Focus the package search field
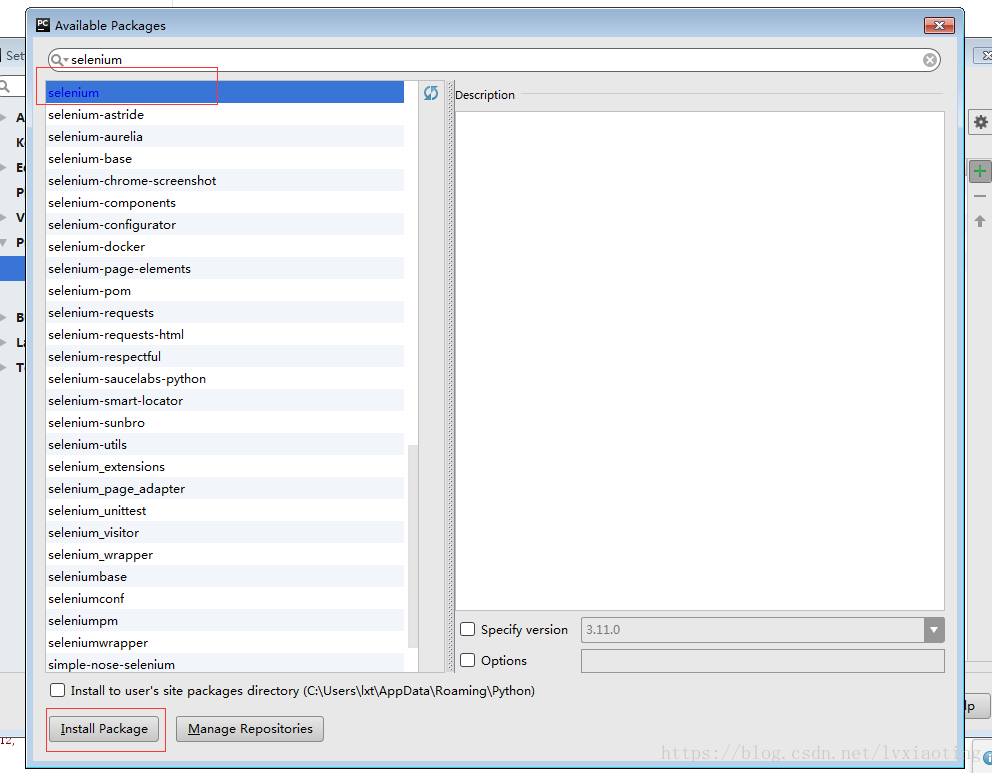 click(x=493, y=60)
